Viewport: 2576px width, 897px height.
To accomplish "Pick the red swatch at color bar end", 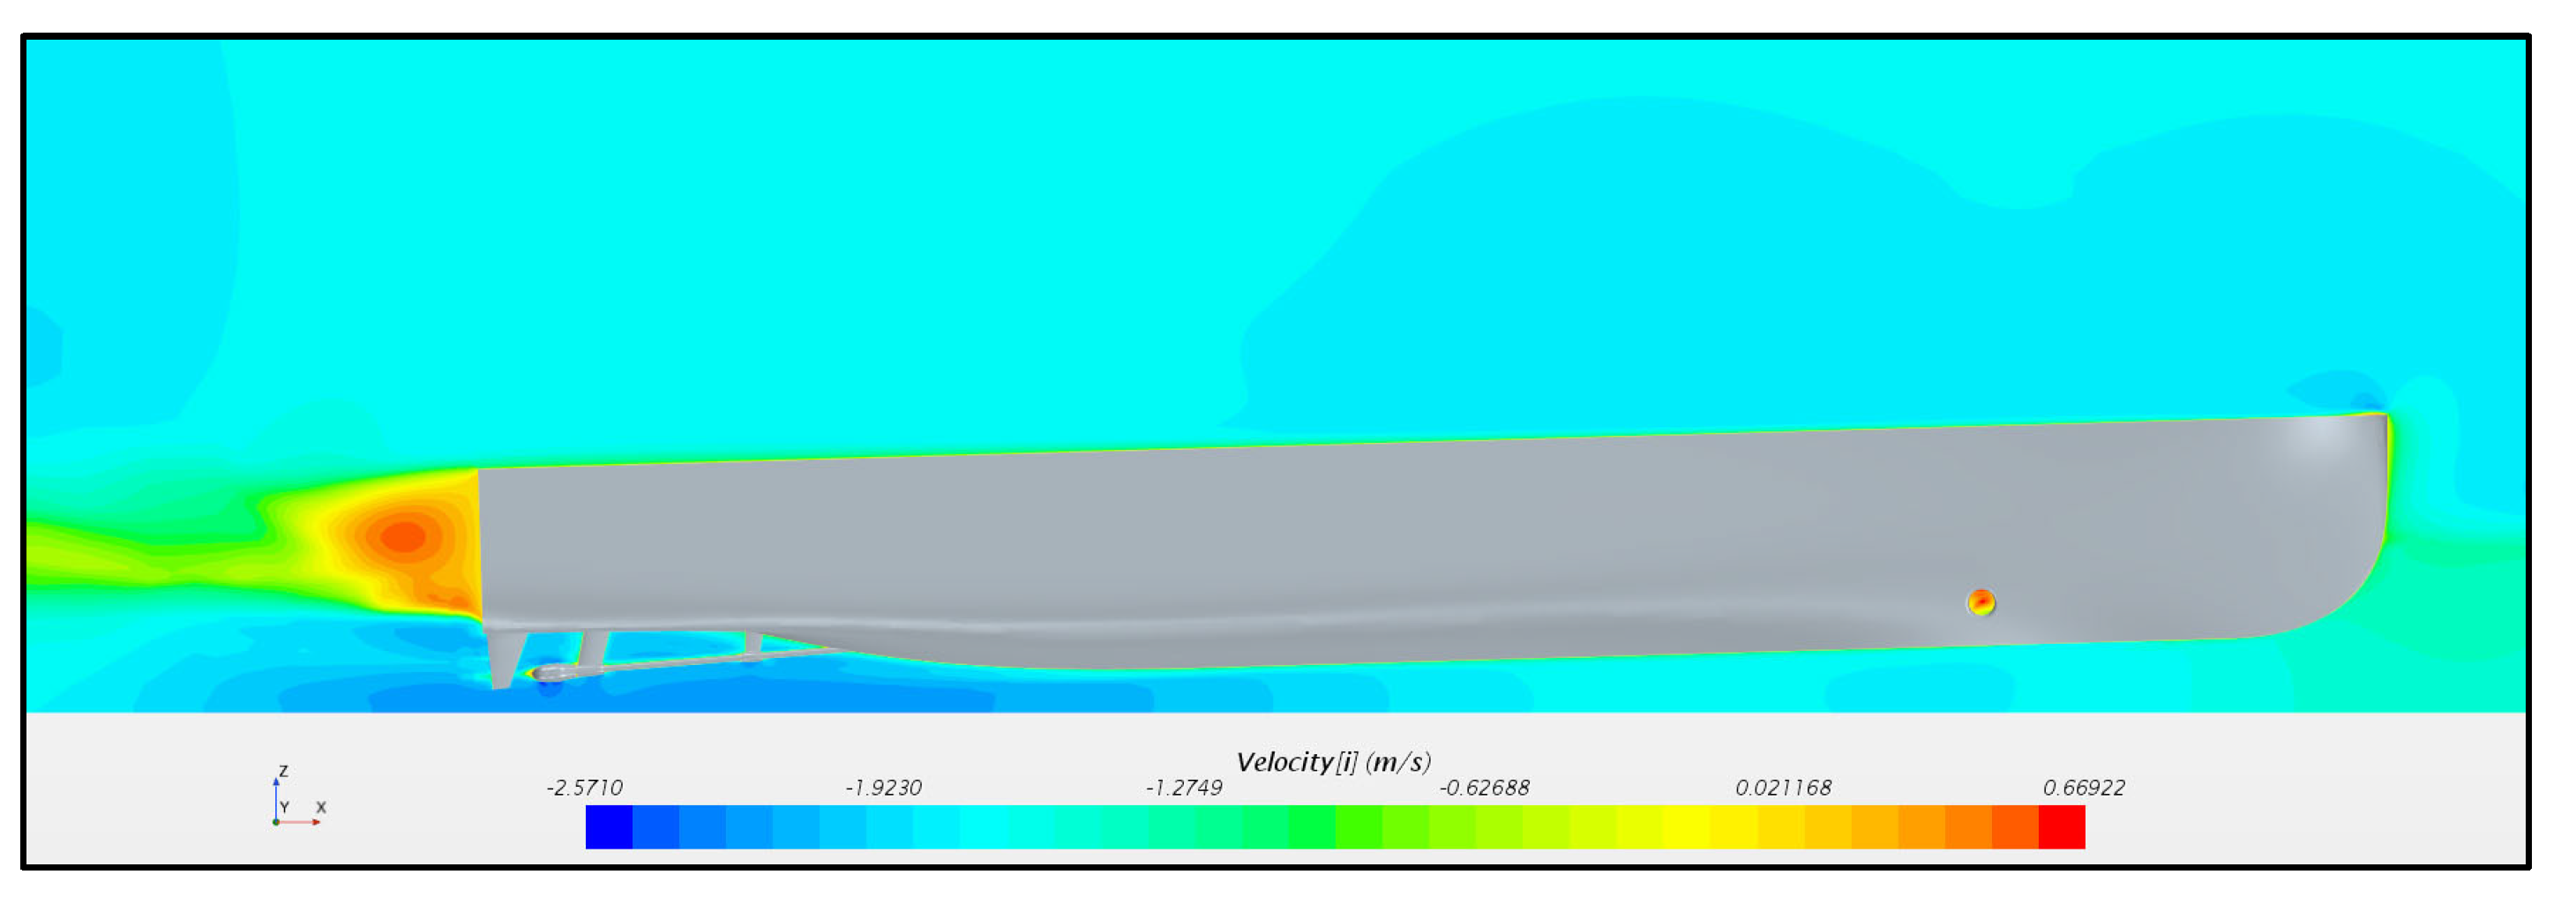I will 2061,827.
